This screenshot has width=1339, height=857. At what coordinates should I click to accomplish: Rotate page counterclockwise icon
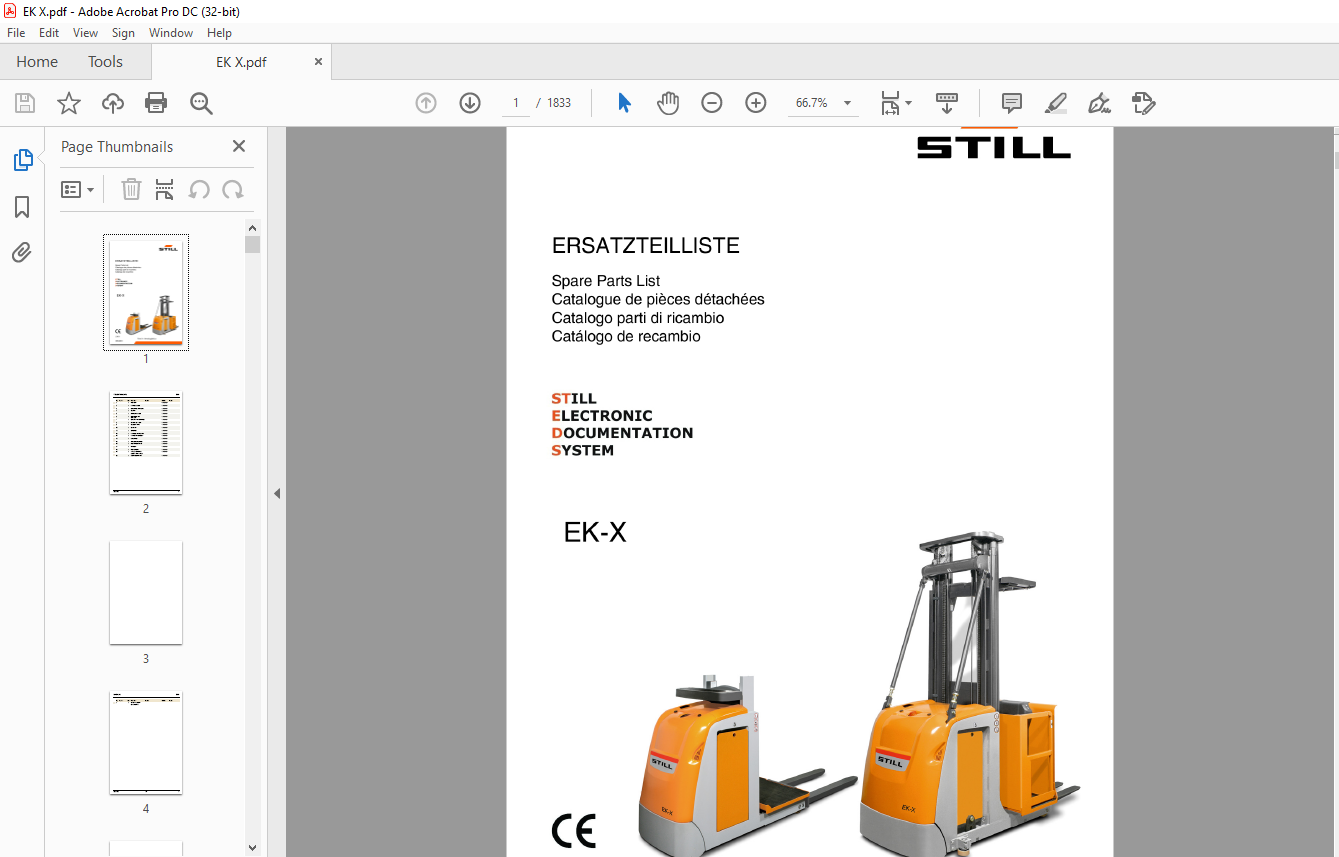point(199,189)
